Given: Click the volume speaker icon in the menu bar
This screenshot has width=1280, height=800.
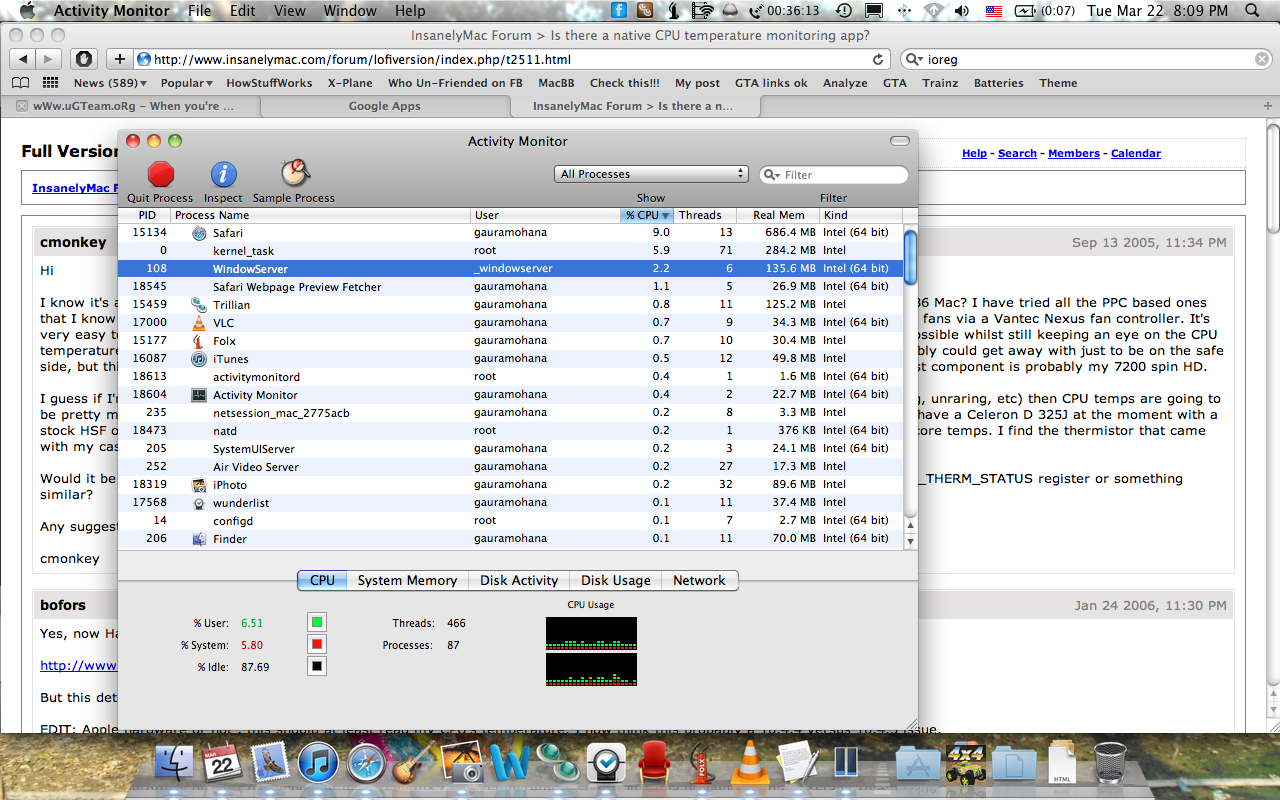Looking at the screenshot, I should 961,11.
